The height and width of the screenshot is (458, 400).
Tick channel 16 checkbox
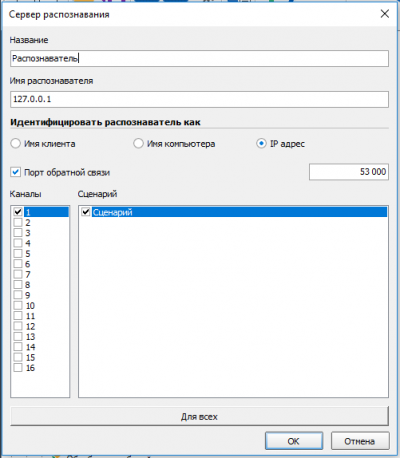[x=18, y=368]
